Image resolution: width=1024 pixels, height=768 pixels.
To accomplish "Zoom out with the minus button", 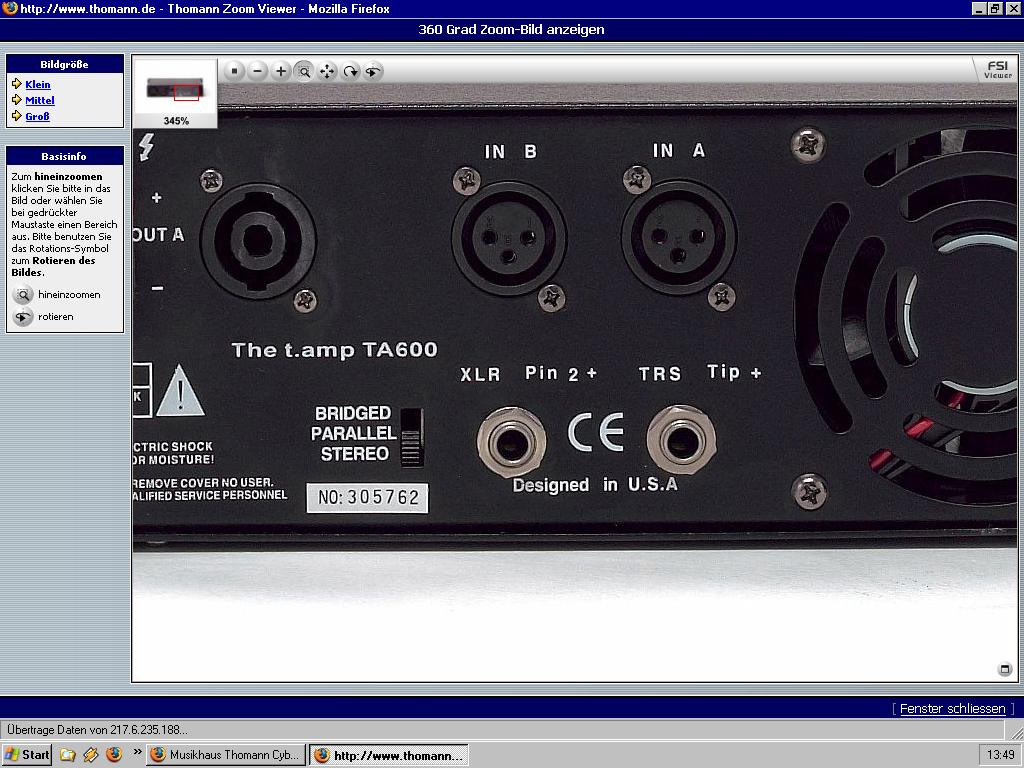I will (x=258, y=71).
